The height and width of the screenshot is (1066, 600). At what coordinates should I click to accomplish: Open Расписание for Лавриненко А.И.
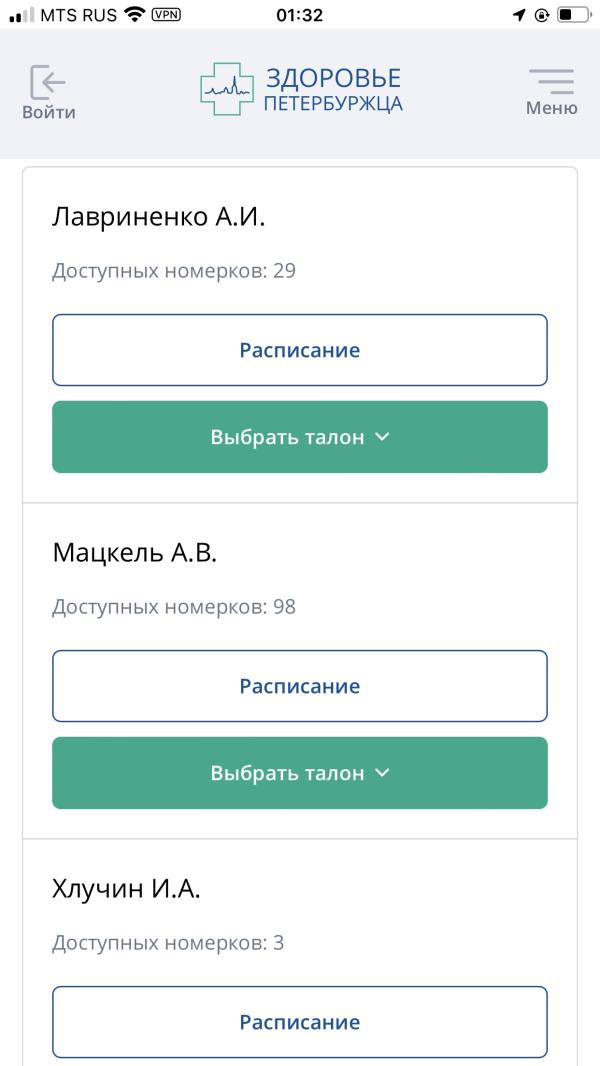coord(300,350)
